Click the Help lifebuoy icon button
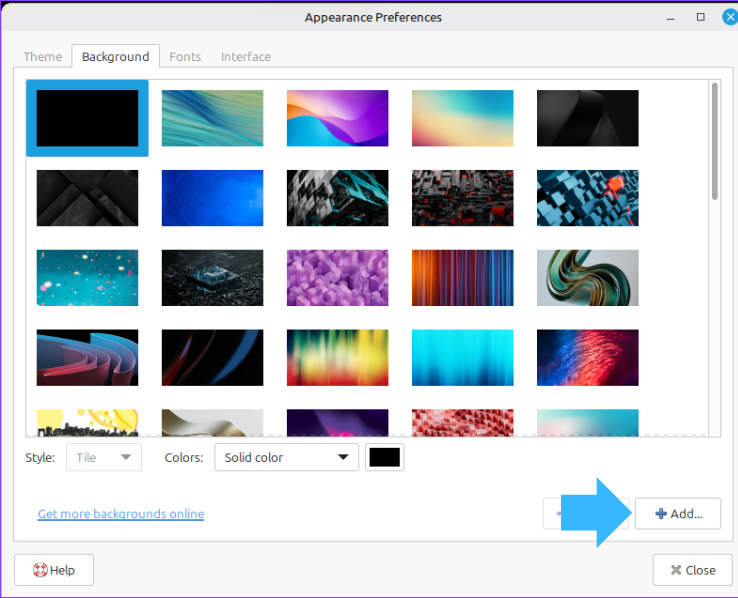Image resolution: width=738 pixels, height=598 pixels. coord(54,570)
